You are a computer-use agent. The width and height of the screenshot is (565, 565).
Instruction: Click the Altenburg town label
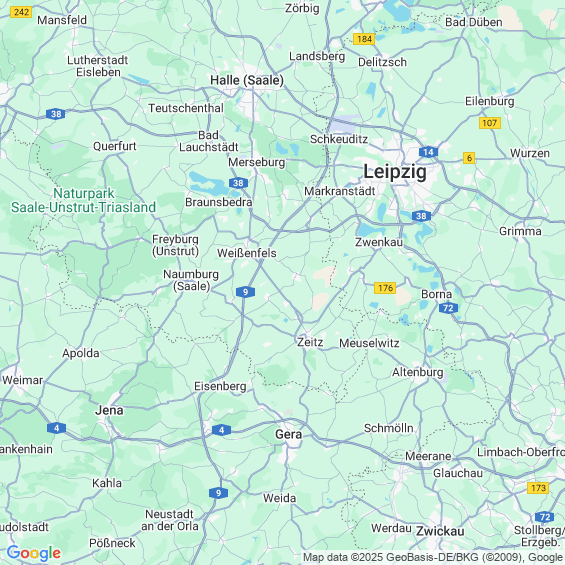pyautogui.click(x=418, y=372)
